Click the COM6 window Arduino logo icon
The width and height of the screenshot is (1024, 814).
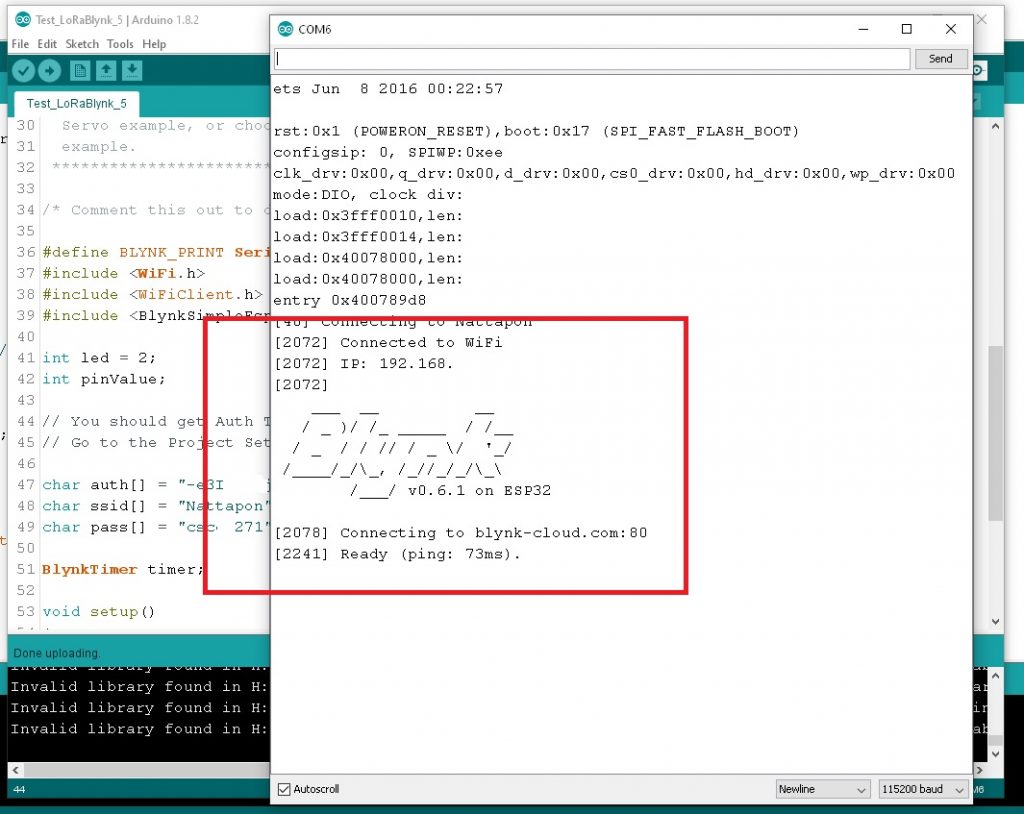285,29
